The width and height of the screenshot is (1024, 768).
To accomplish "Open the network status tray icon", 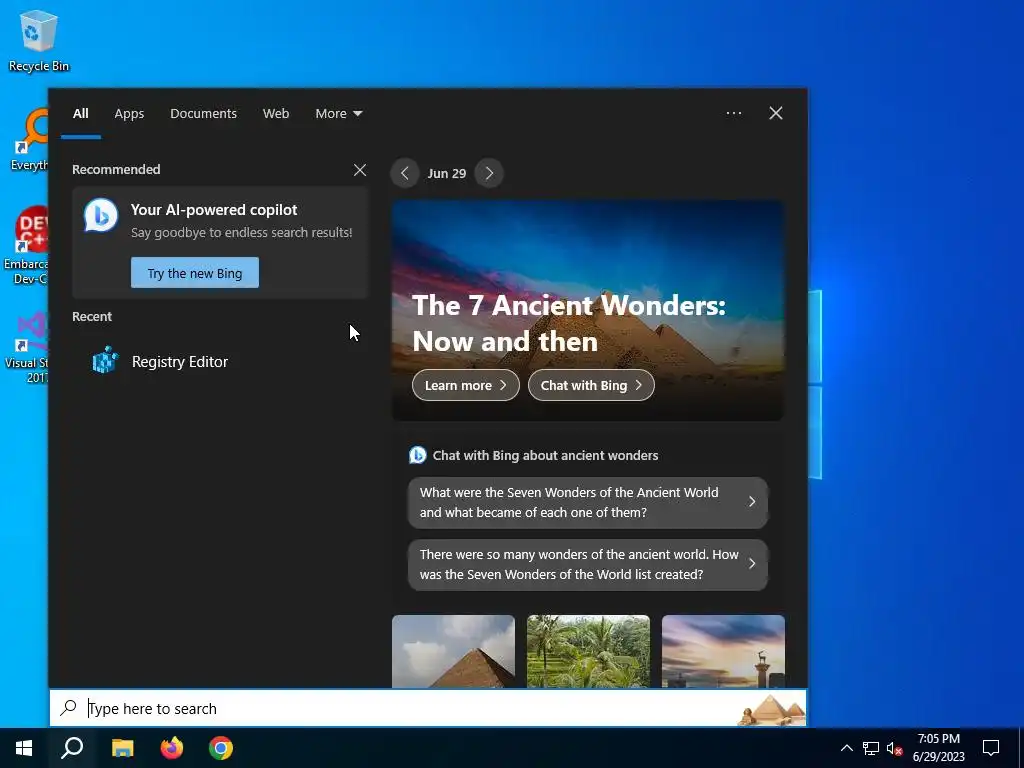I will (x=871, y=748).
